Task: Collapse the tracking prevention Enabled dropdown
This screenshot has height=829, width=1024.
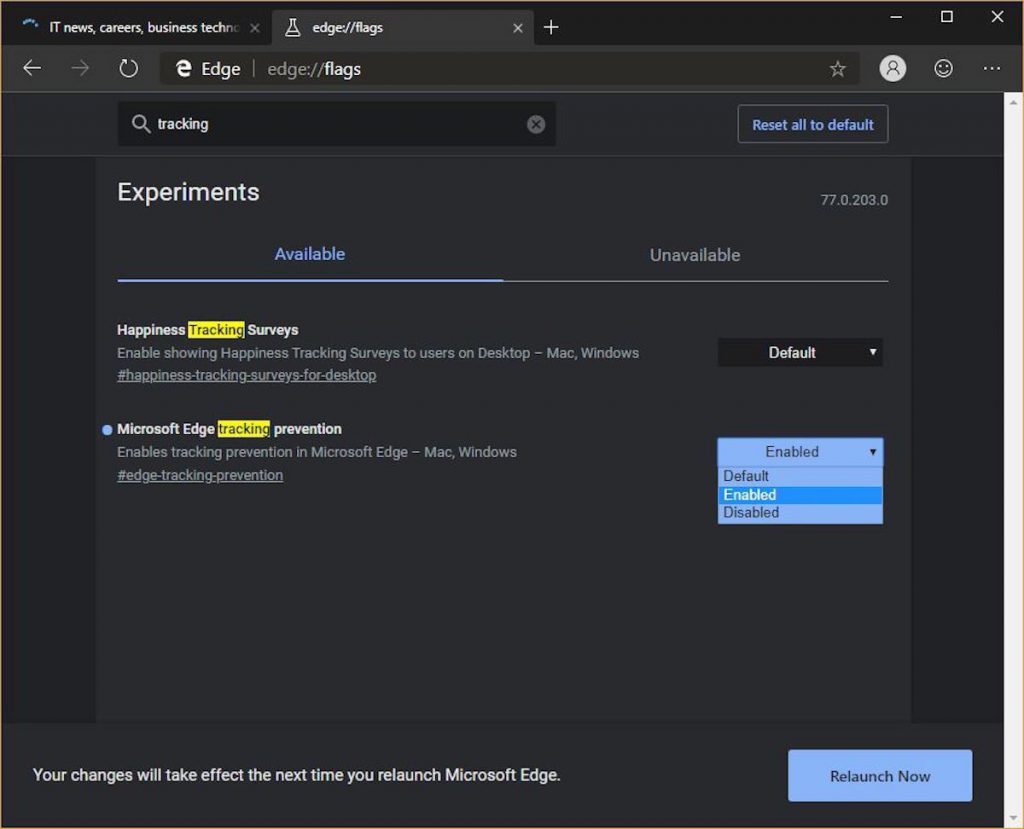Action: click(800, 452)
